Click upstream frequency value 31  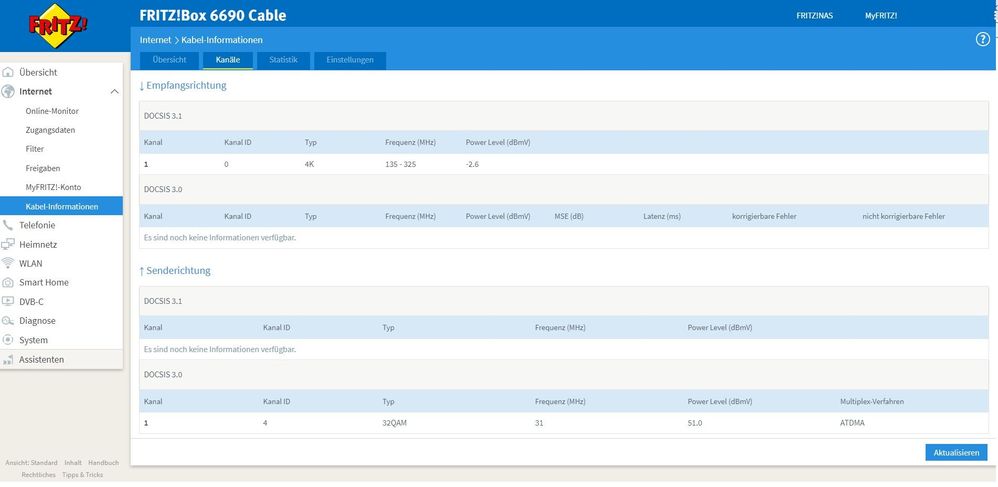[539, 423]
